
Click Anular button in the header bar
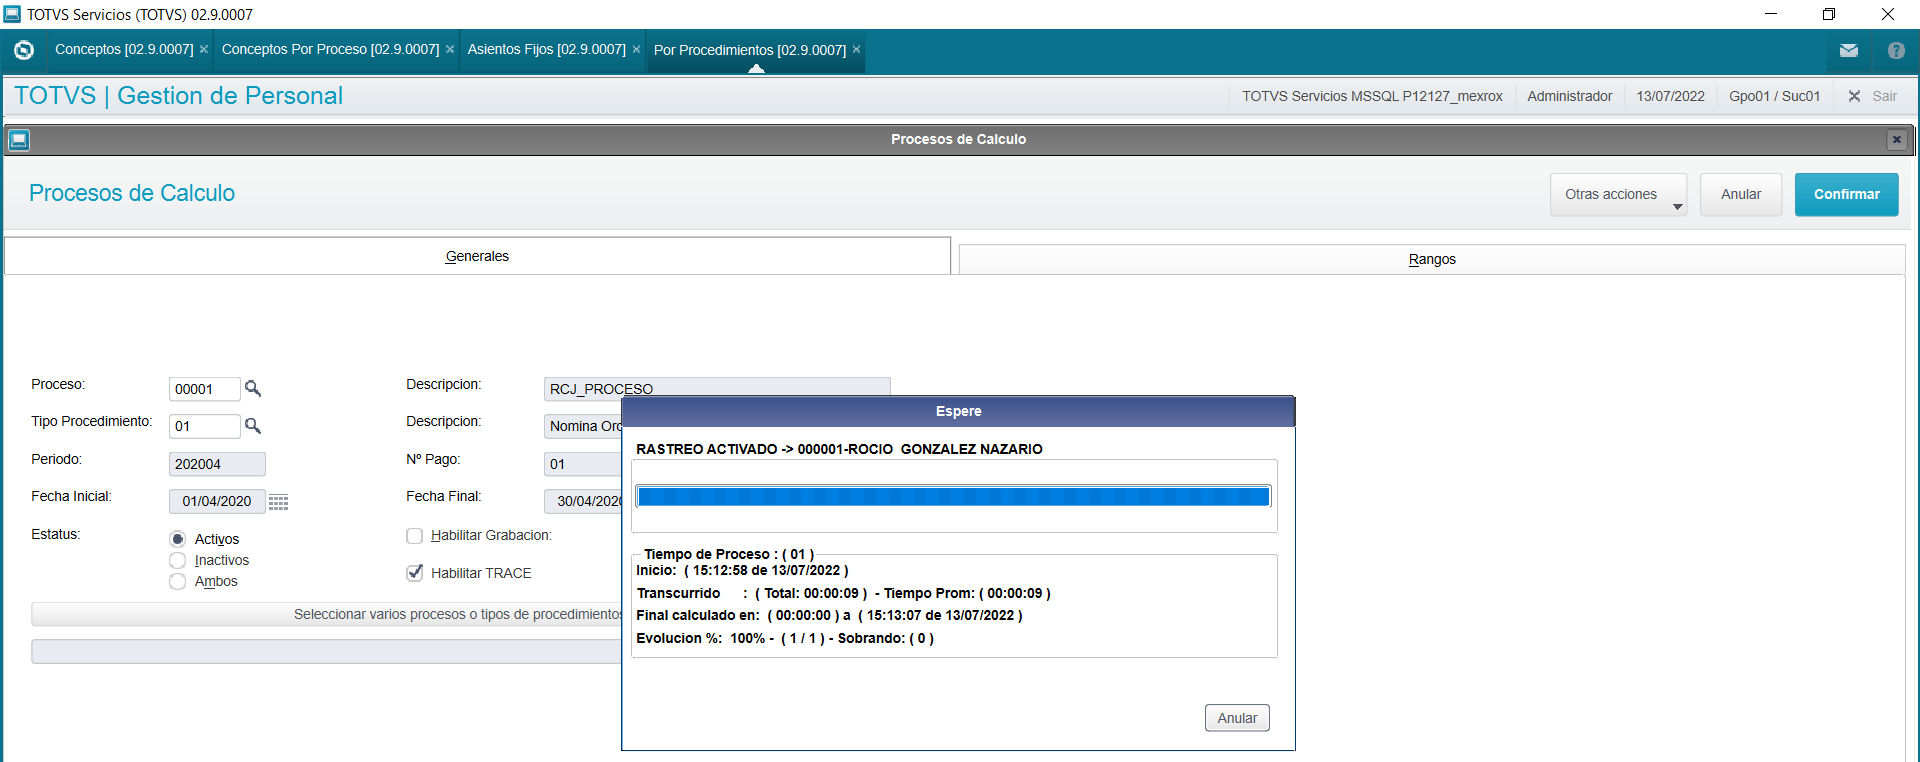(x=1741, y=195)
